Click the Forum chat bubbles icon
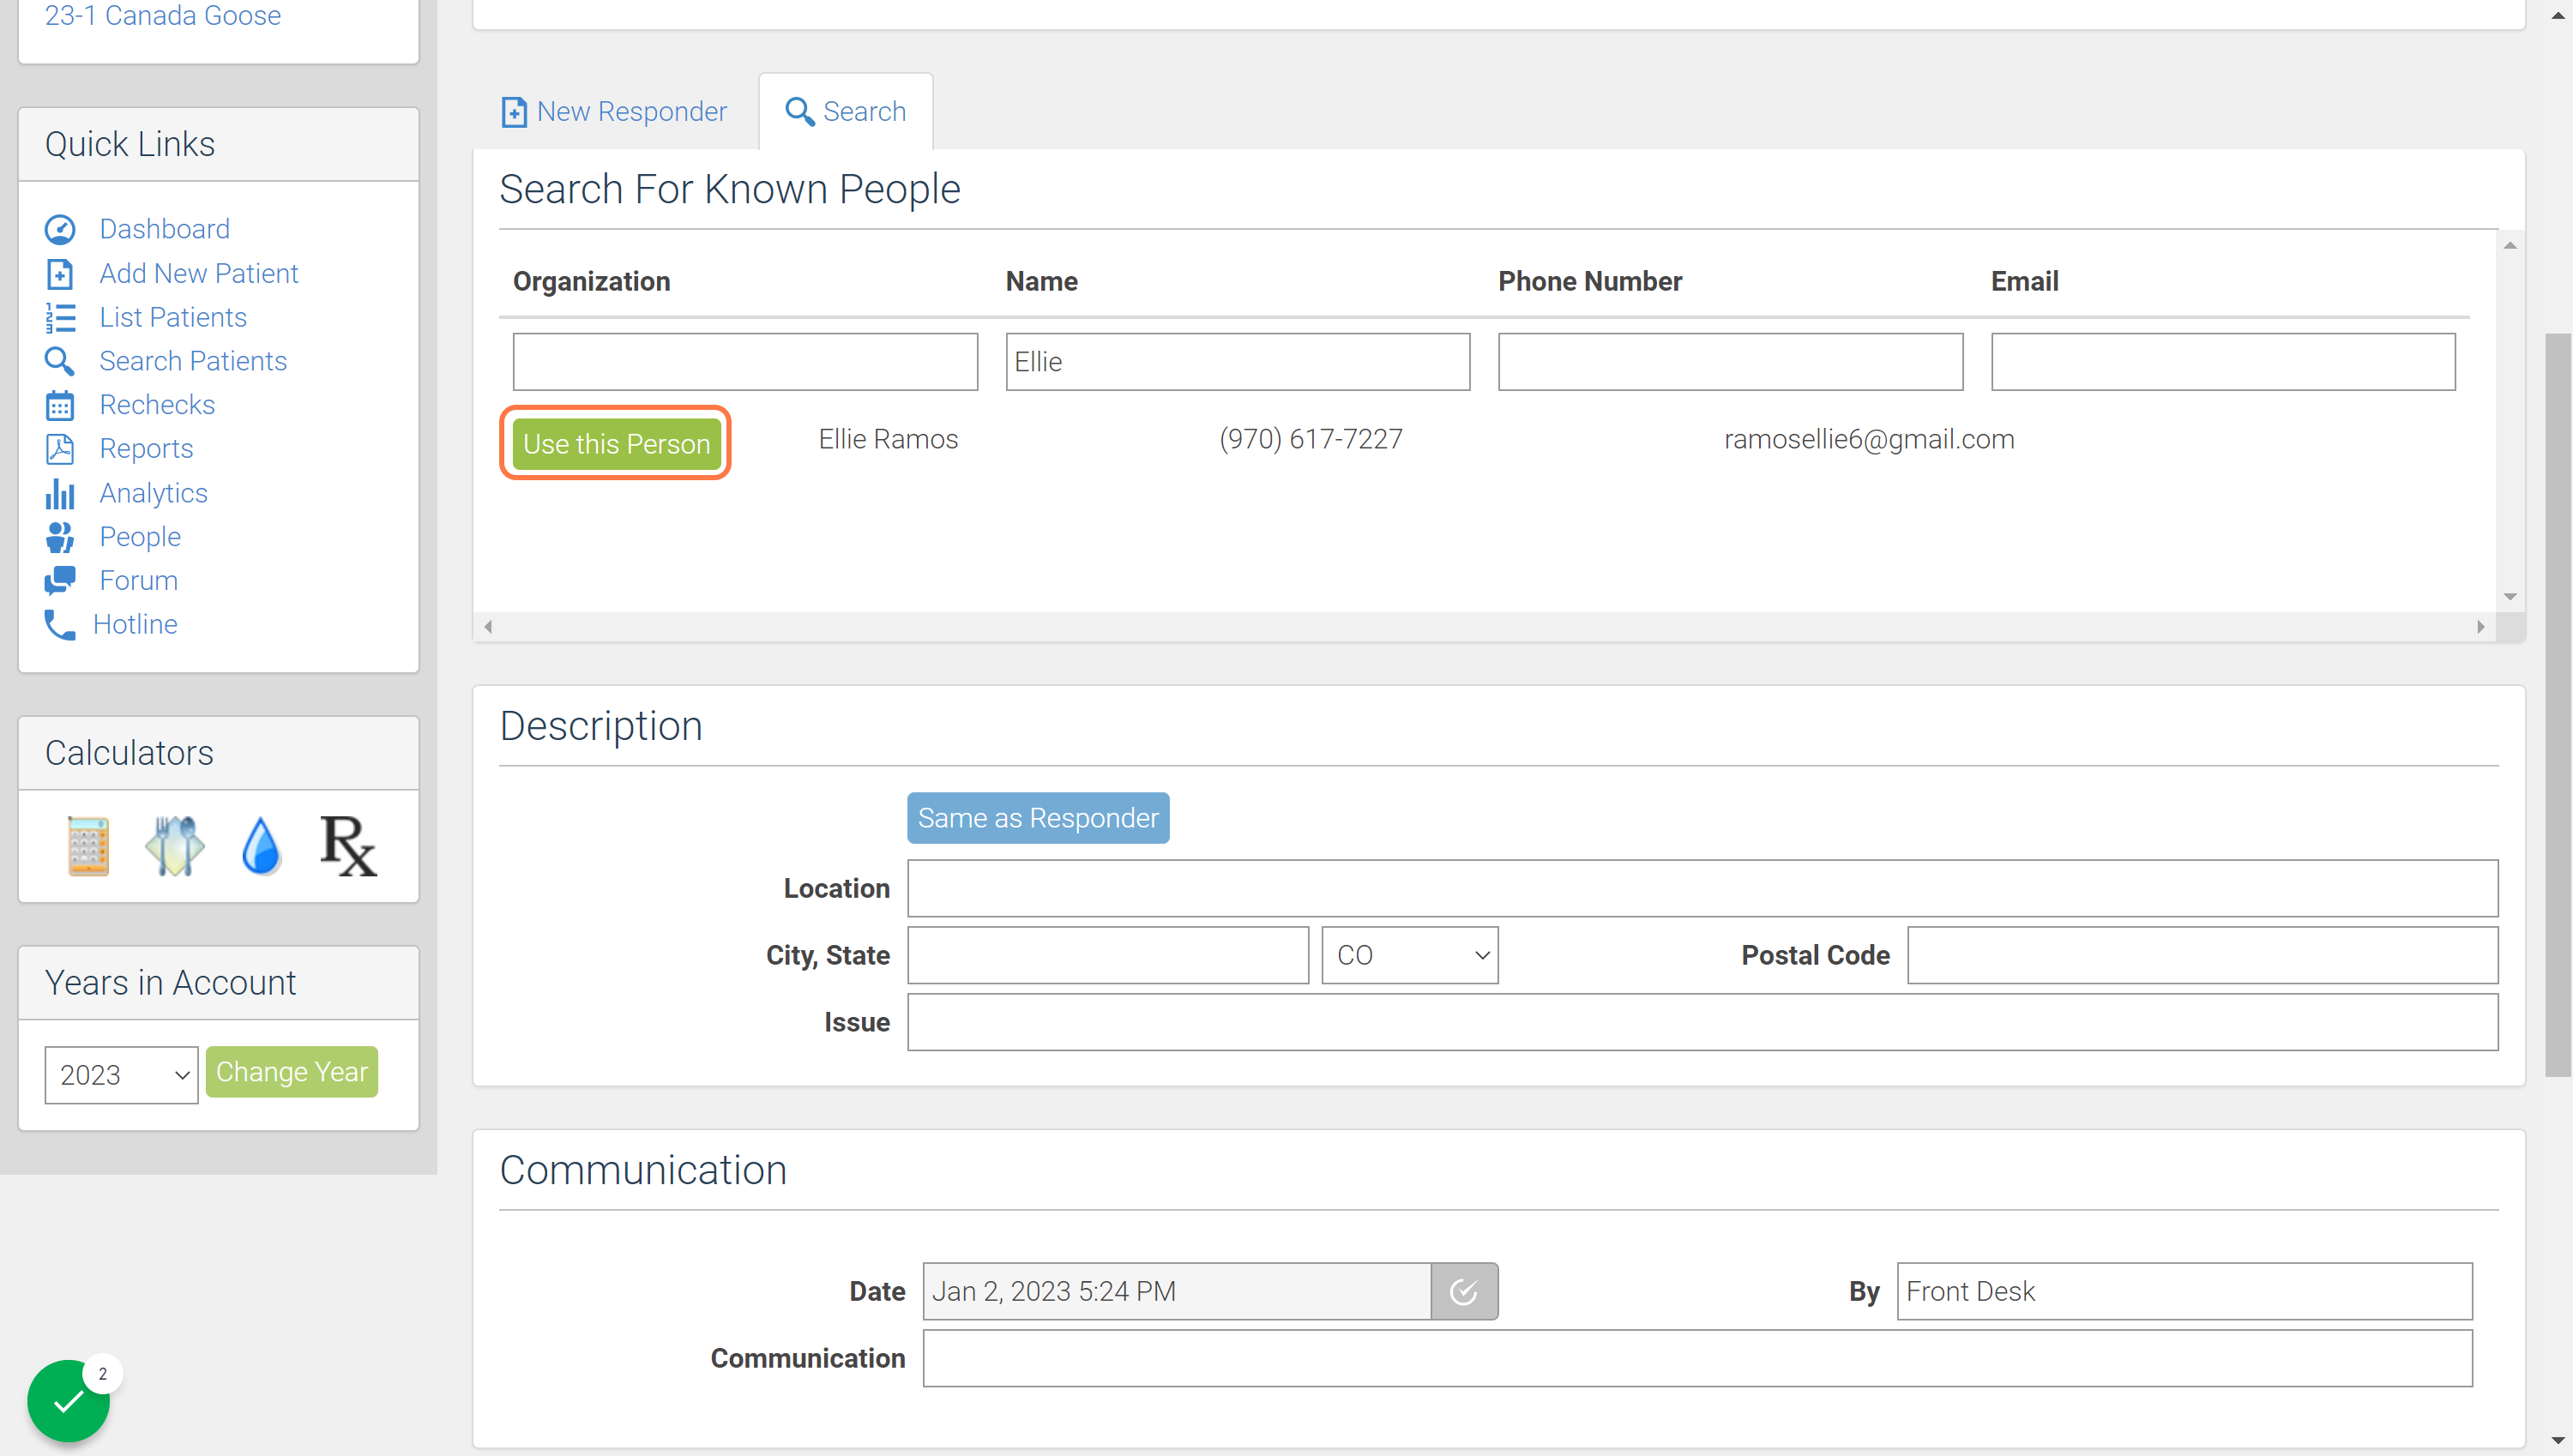The image size is (2573, 1456). [x=60, y=580]
